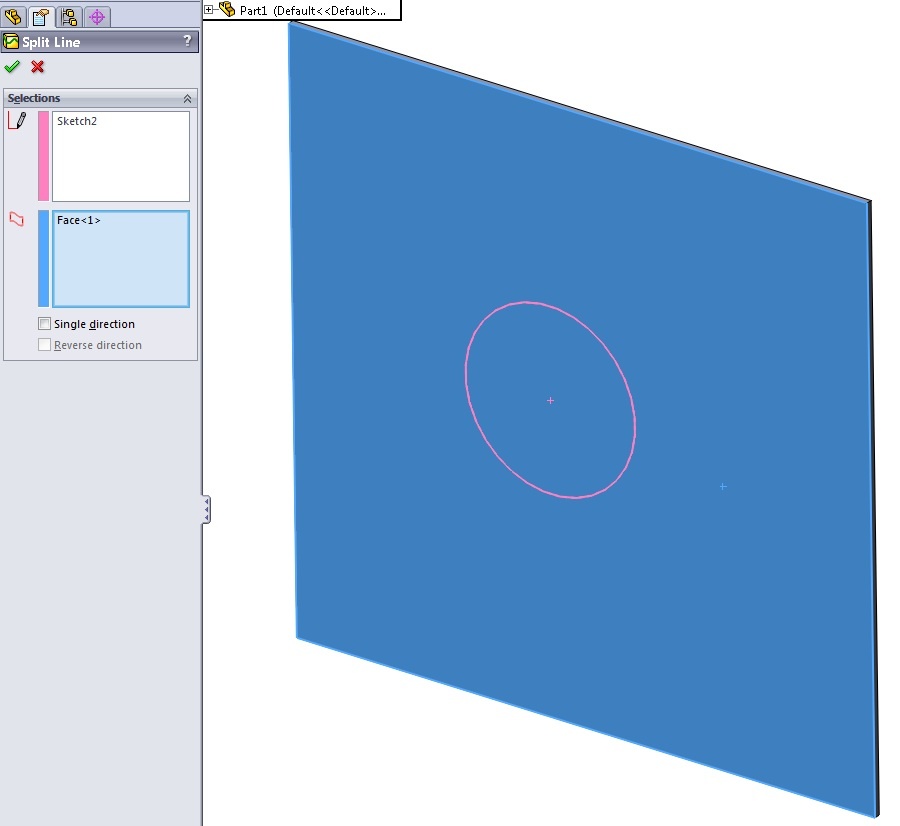Click the sketch to project pencil icon

pyautogui.click(x=17, y=121)
